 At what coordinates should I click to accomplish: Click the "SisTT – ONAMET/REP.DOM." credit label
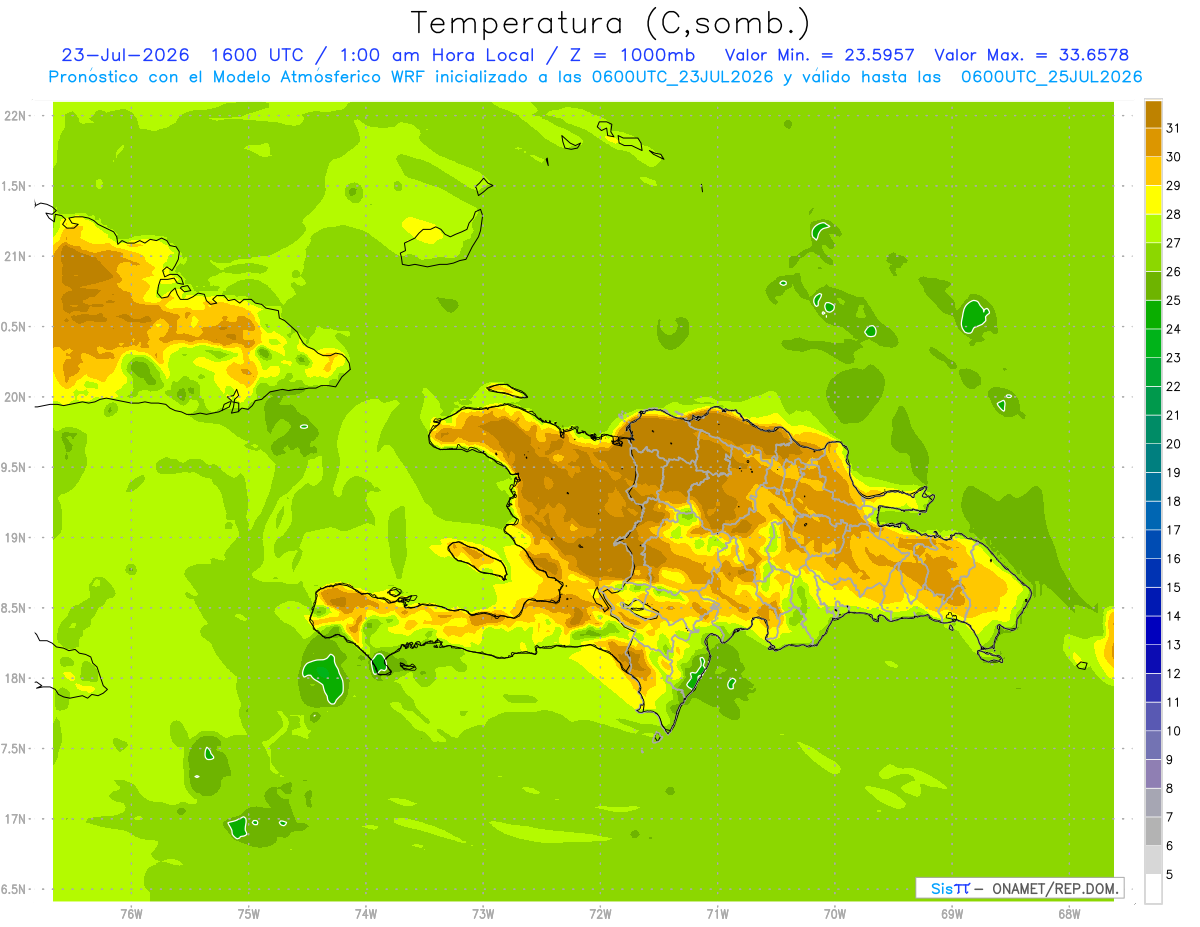pyautogui.click(x=1019, y=888)
